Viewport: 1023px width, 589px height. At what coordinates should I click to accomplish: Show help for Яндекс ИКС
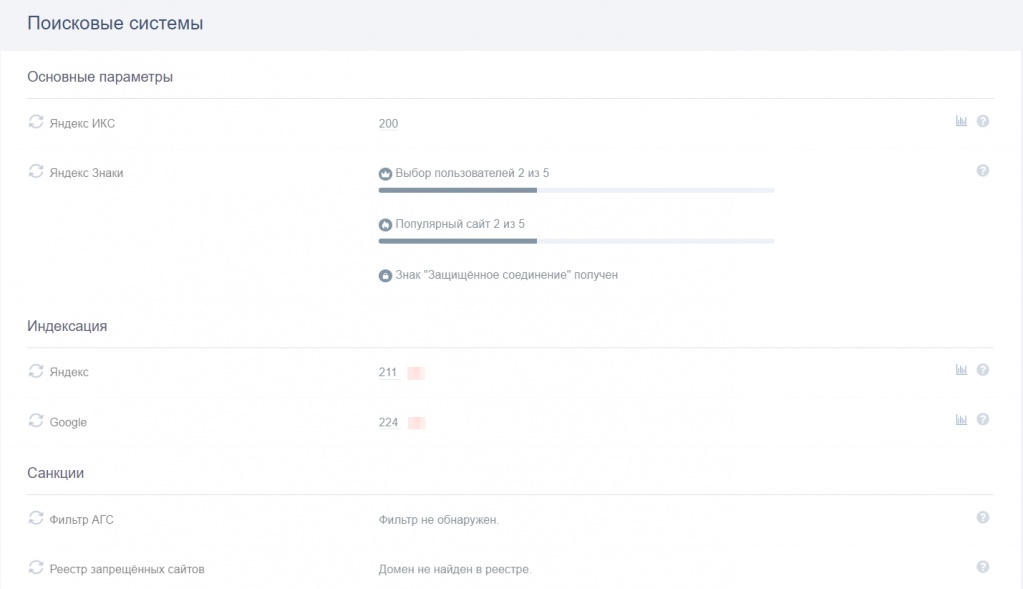(983, 122)
